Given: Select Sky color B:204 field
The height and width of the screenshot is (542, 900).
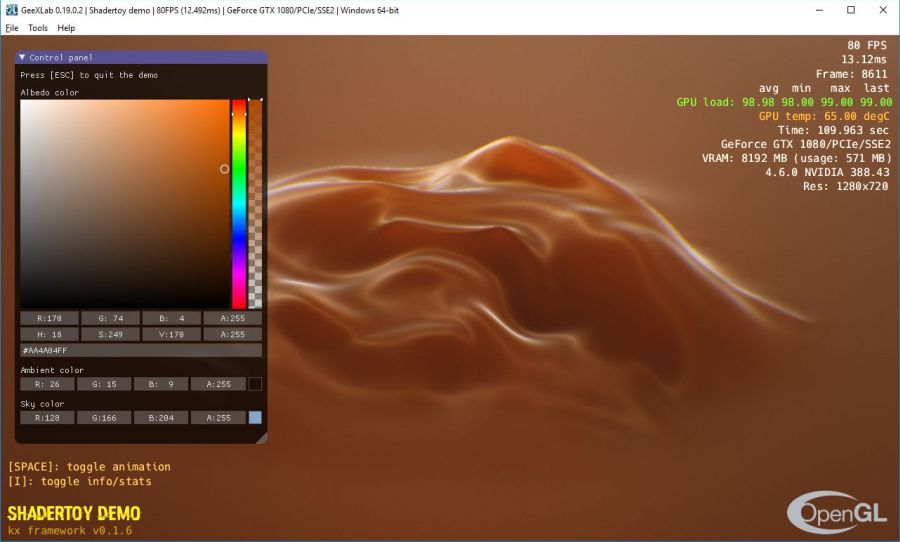Looking at the screenshot, I should (161, 418).
